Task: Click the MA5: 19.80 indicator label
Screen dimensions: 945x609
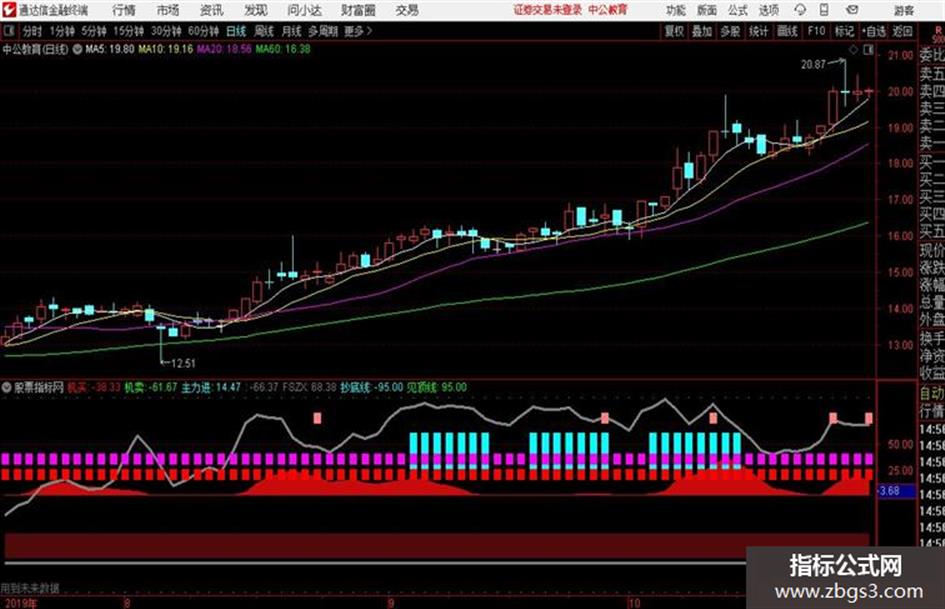Action: [x=110, y=49]
